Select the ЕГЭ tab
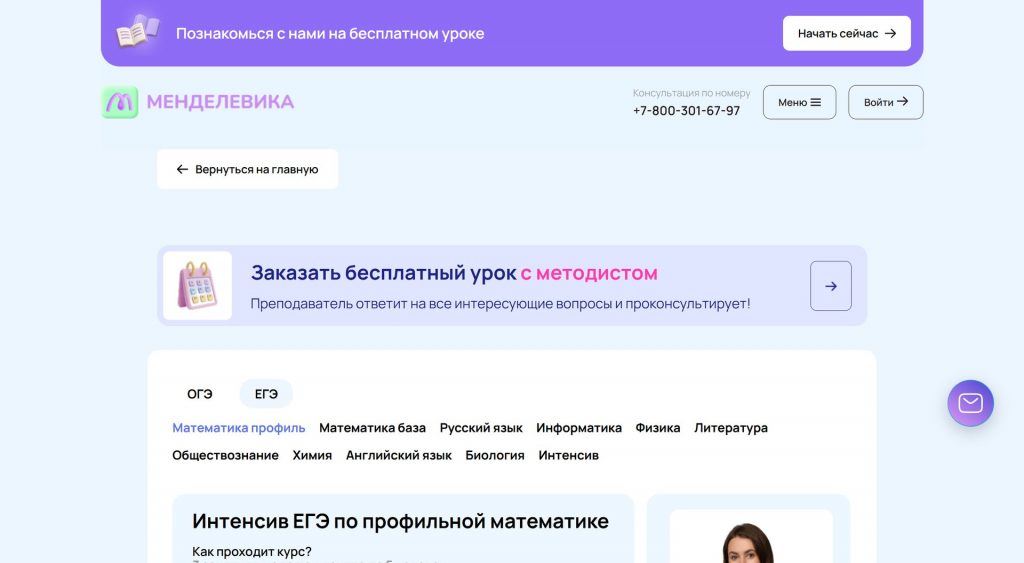 click(266, 394)
